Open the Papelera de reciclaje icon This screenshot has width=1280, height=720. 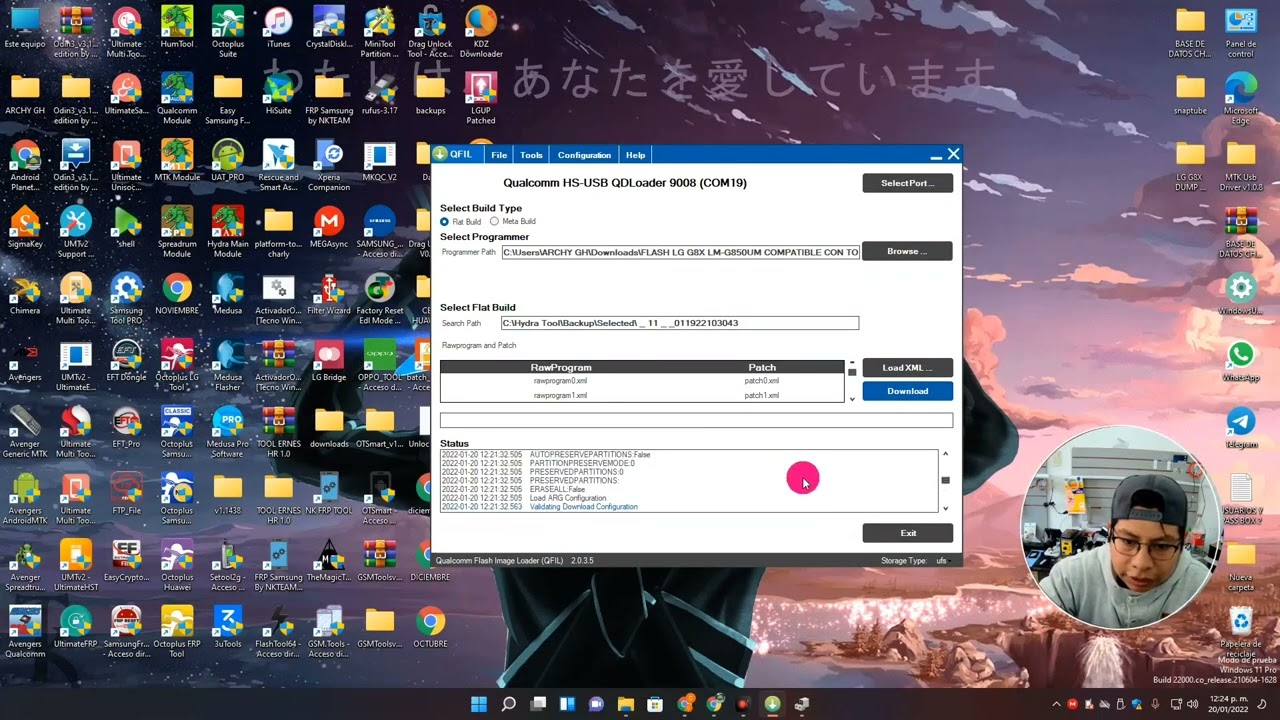1241,632
